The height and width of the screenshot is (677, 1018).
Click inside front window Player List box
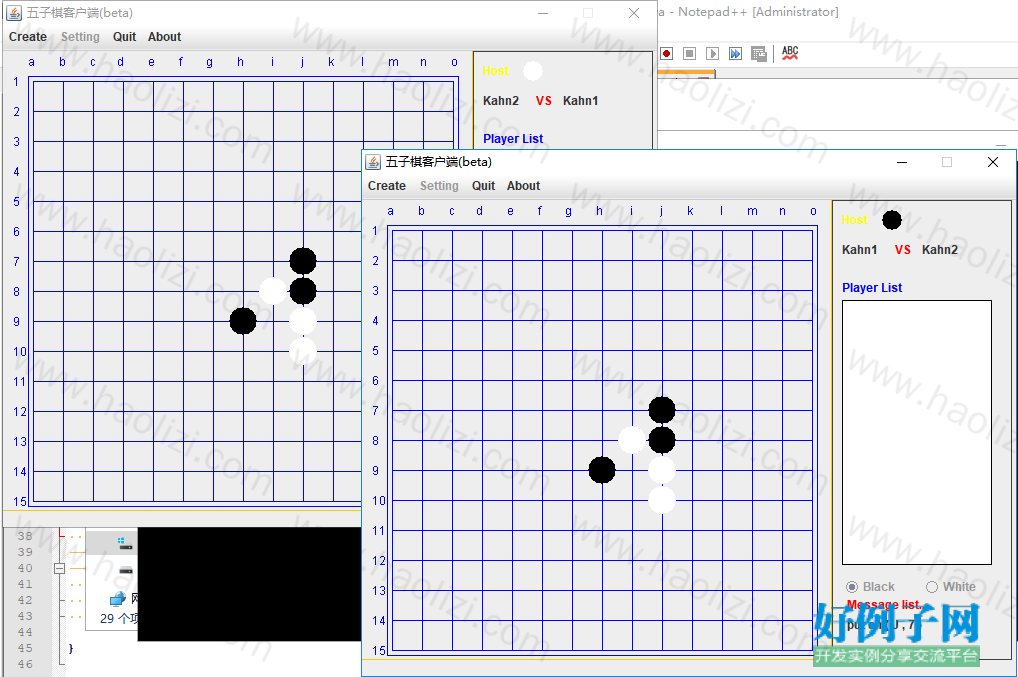(x=917, y=432)
